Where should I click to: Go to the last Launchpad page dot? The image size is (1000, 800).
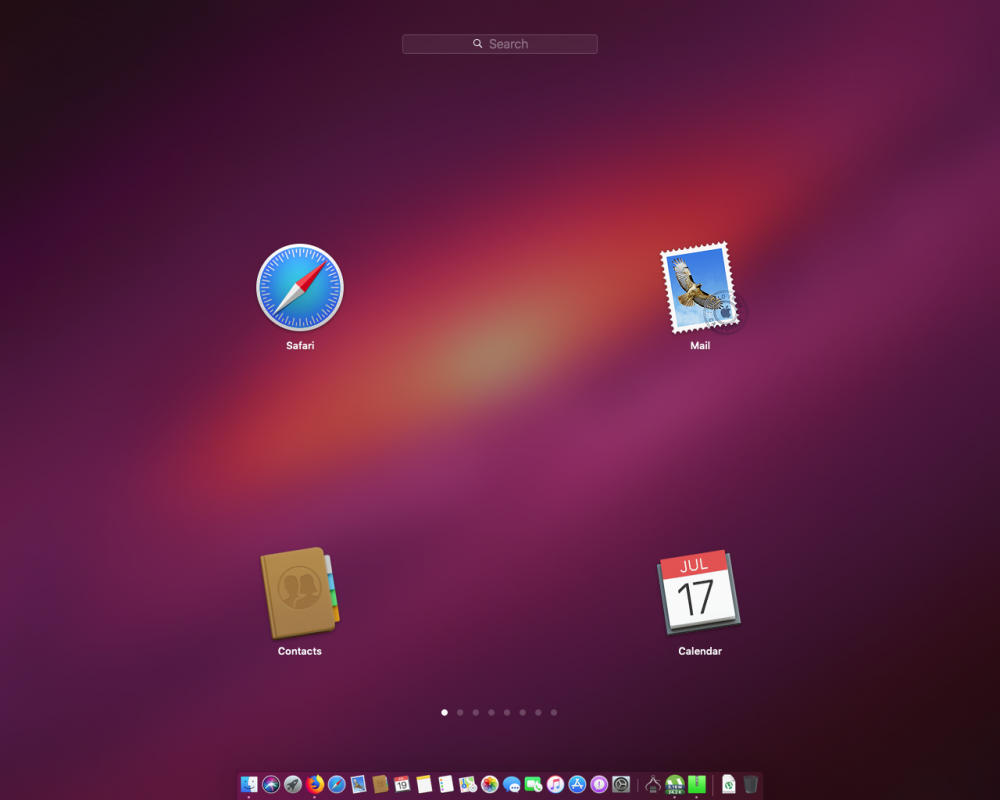click(554, 713)
